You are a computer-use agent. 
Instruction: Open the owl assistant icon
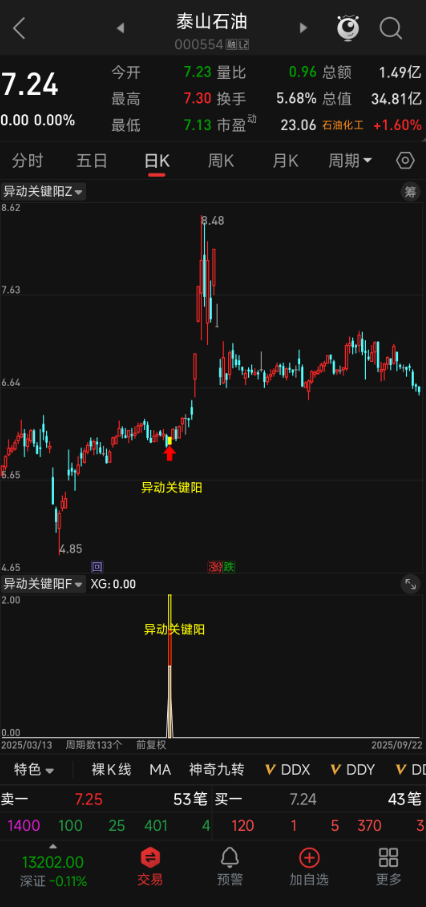(348, 27)
